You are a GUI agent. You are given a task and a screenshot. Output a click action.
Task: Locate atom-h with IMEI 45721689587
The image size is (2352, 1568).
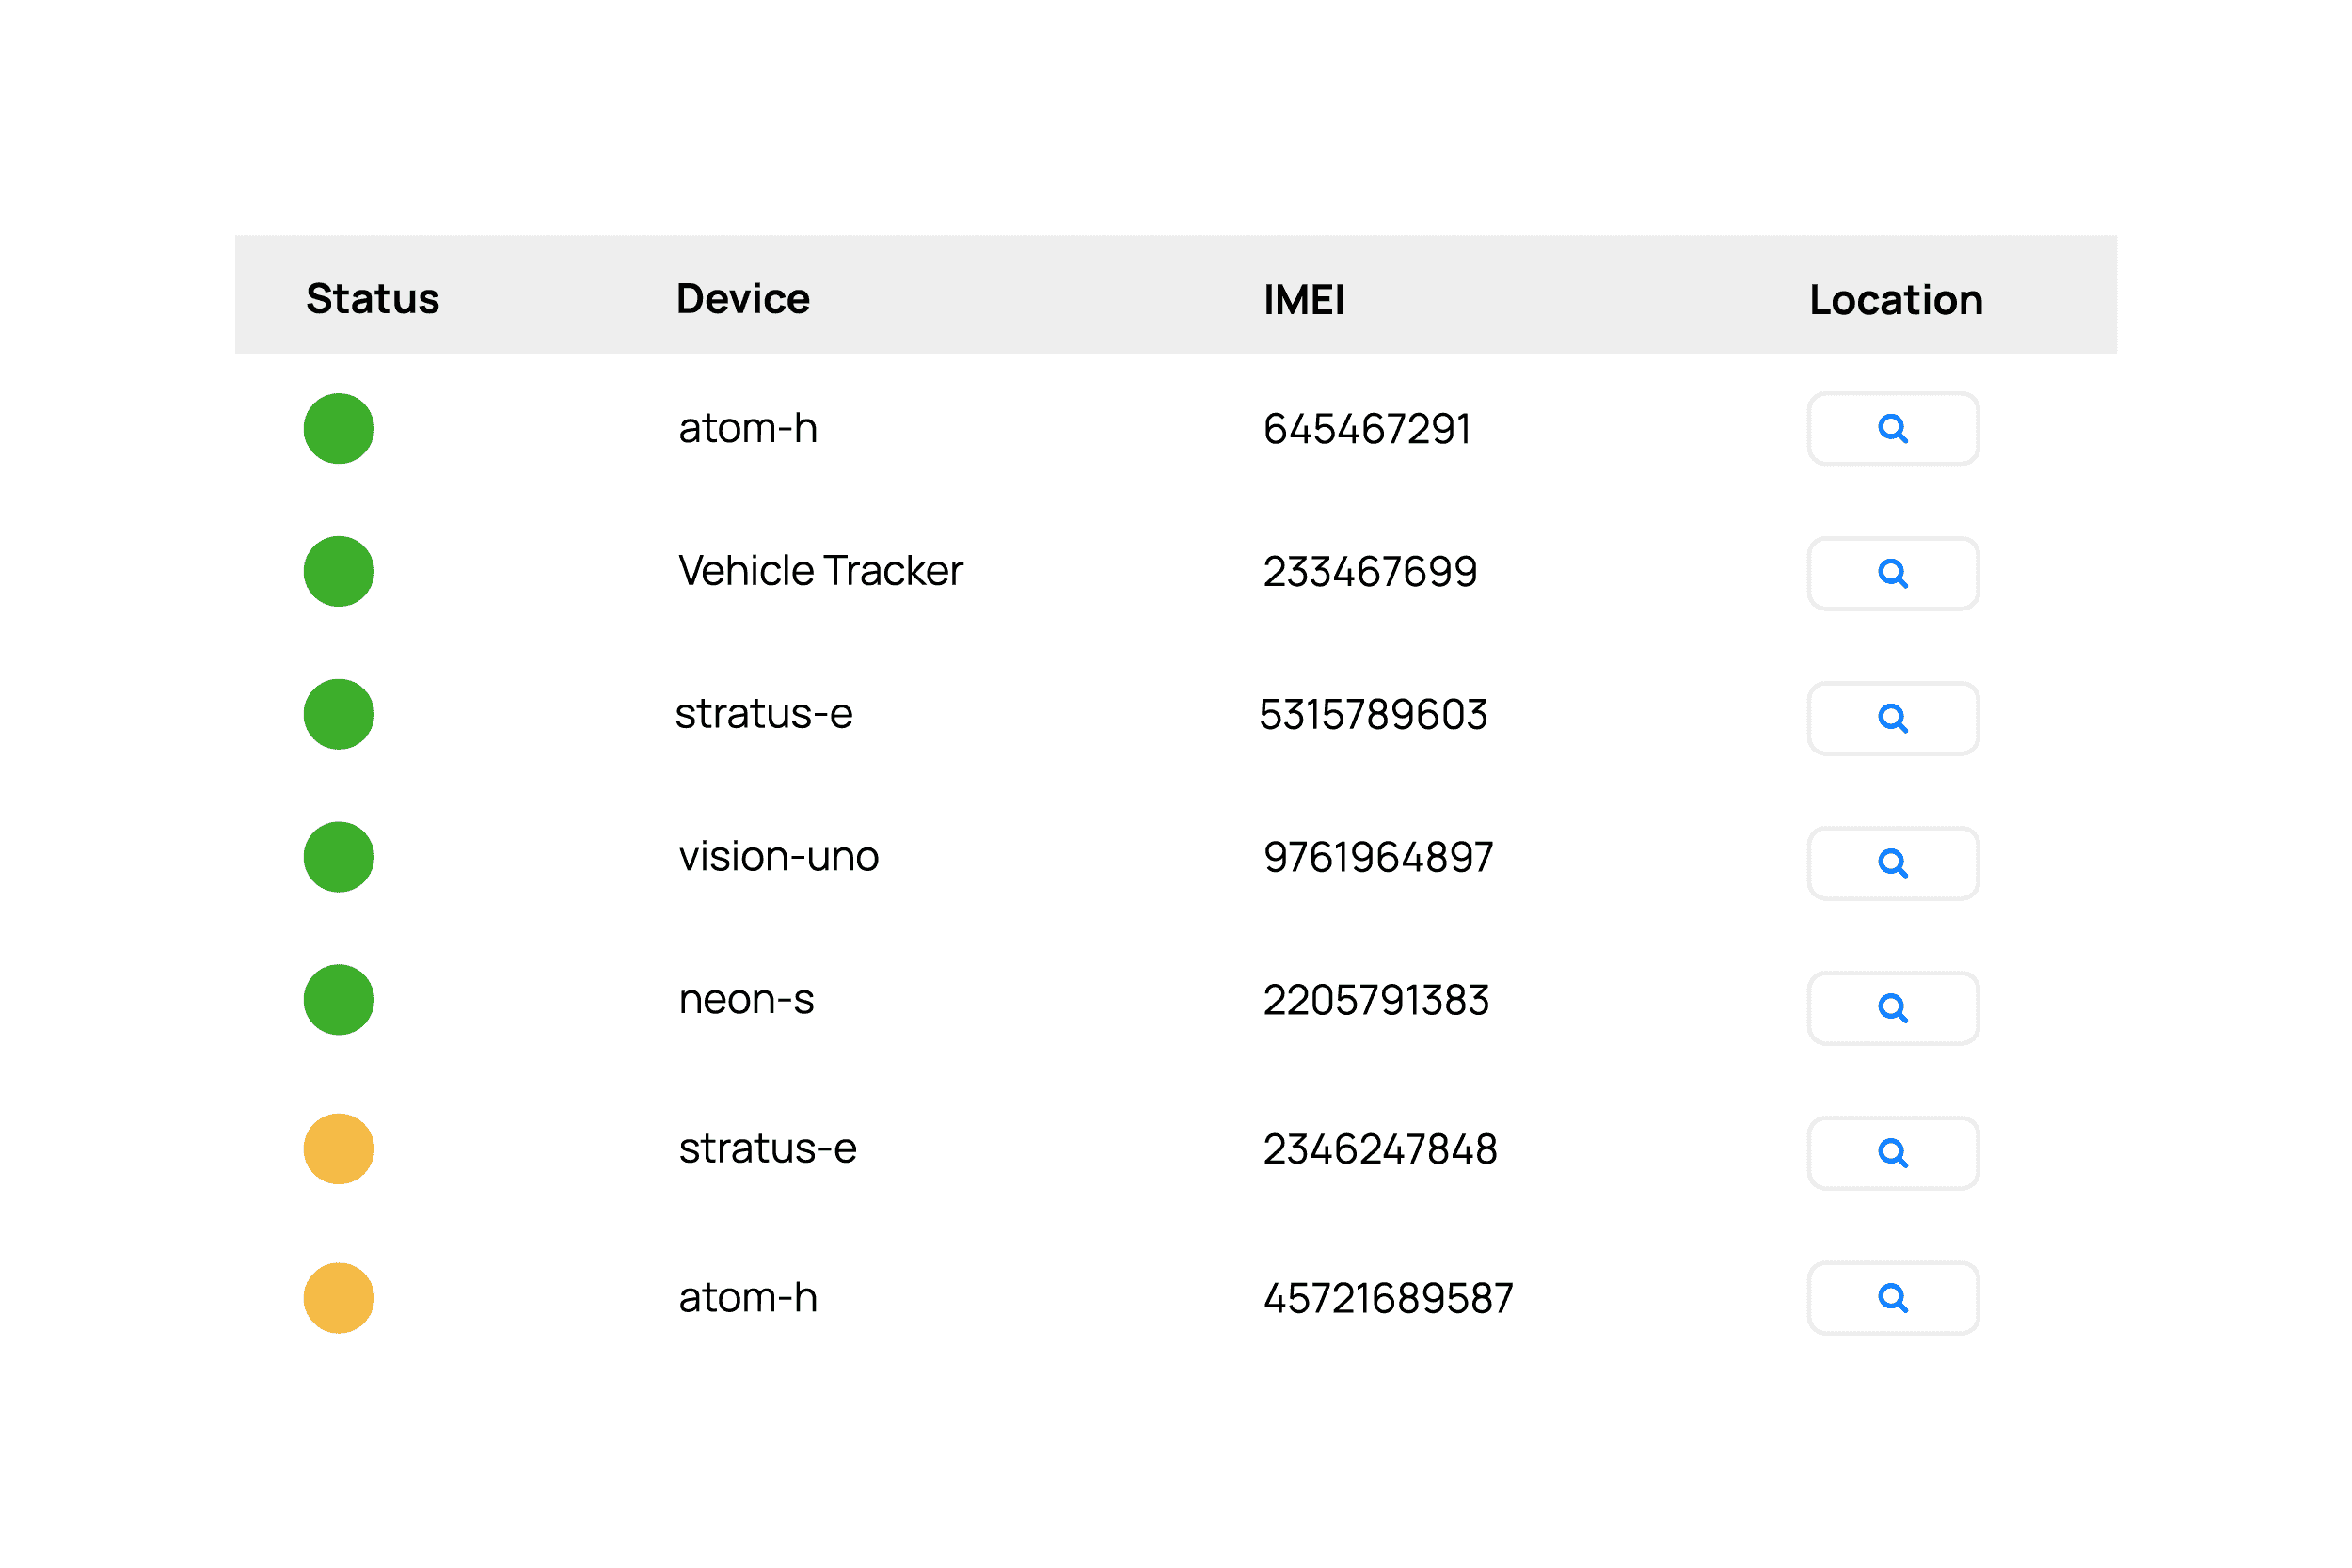[x=1892, y=1298]
